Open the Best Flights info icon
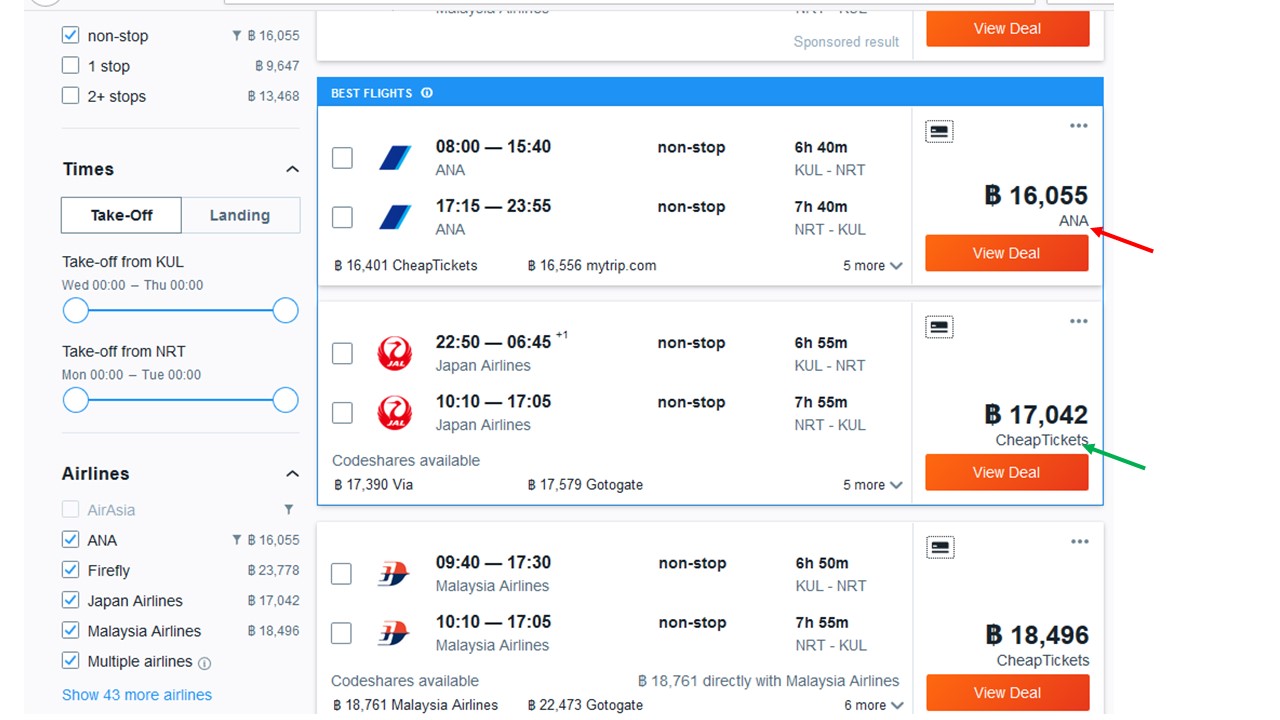Screen dimensions: 1280x720 (x=427, y=93)
